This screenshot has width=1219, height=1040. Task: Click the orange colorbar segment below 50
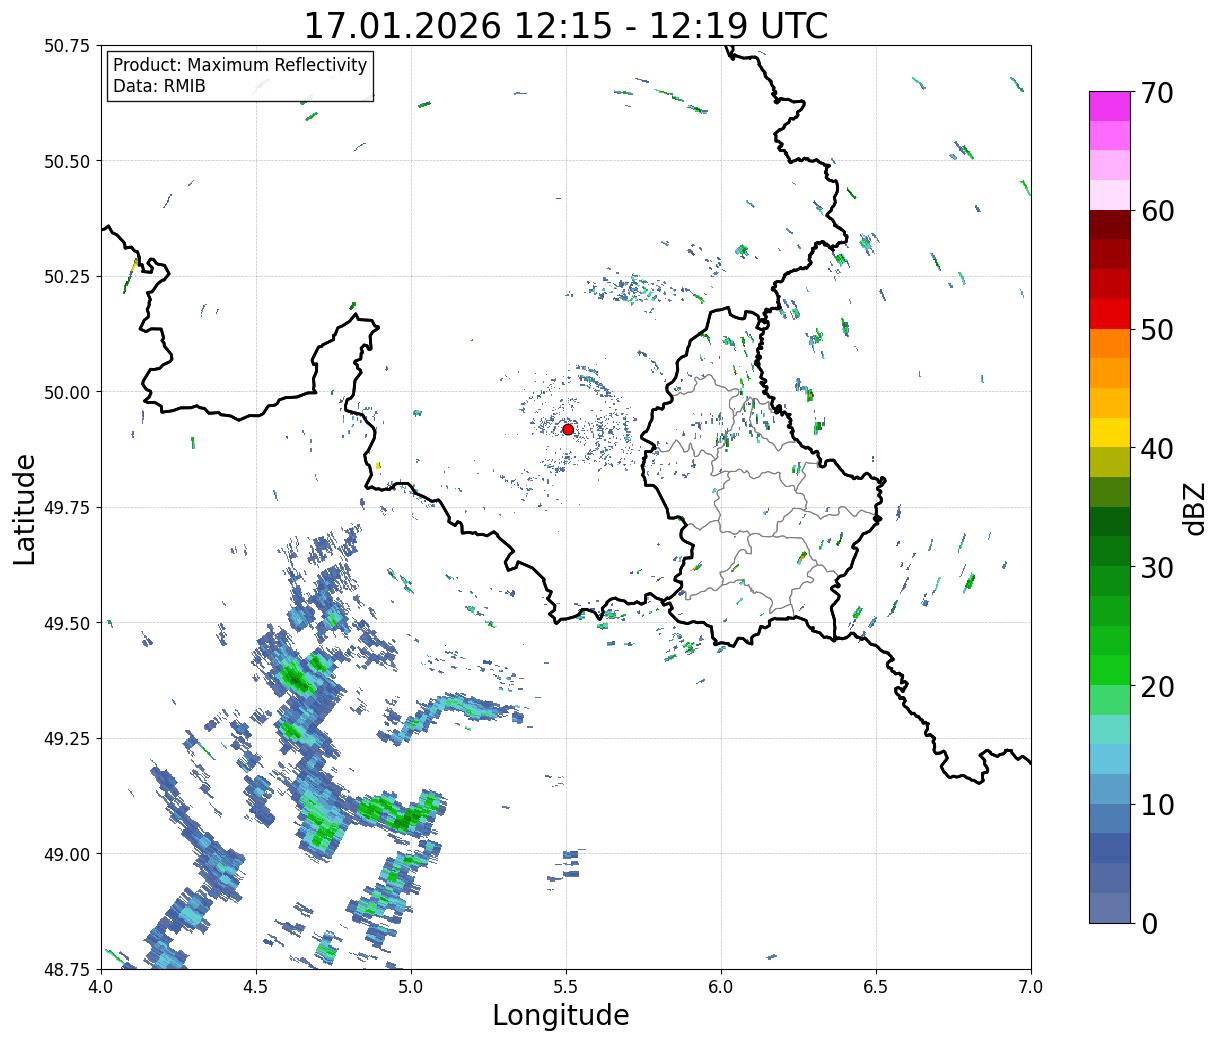point(1110,343)
